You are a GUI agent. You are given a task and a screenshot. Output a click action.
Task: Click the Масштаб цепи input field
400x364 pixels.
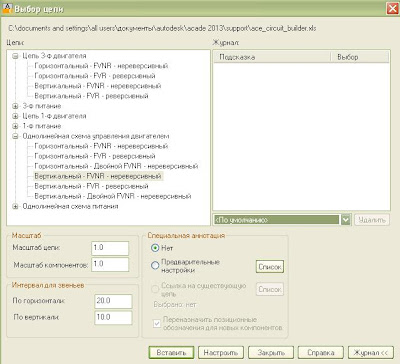(x=110, y=248)
